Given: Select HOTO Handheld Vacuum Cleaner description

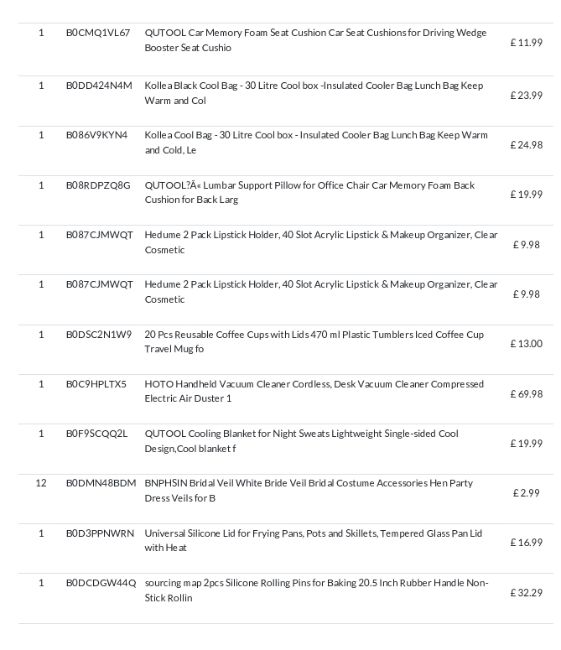Looking at the screenshot, I should click(x=314, y=391).
